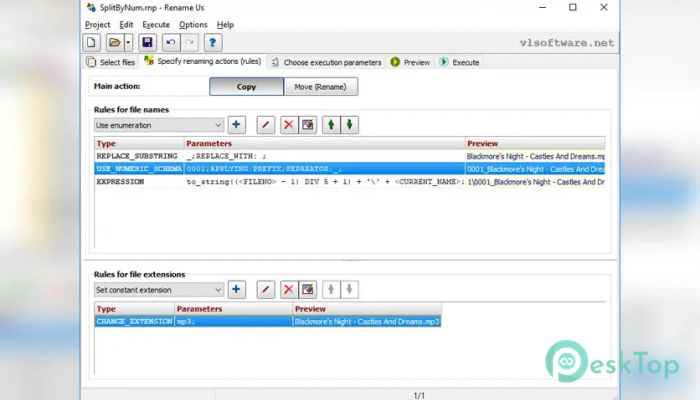This screenshot has width=700, height=400.
Task: Move file name rule up green arrow
Action: pyautogui.click(x=331, y=125)
